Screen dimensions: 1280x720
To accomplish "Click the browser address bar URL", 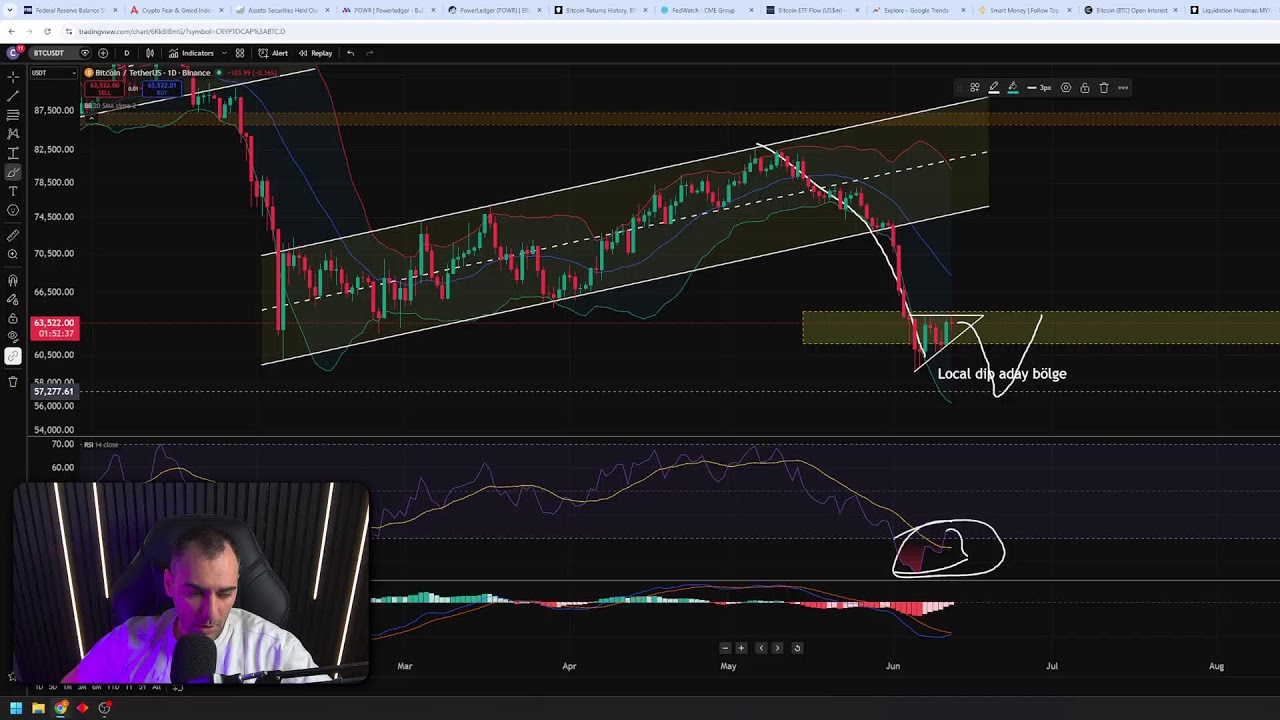I will (x=182, y=31).
